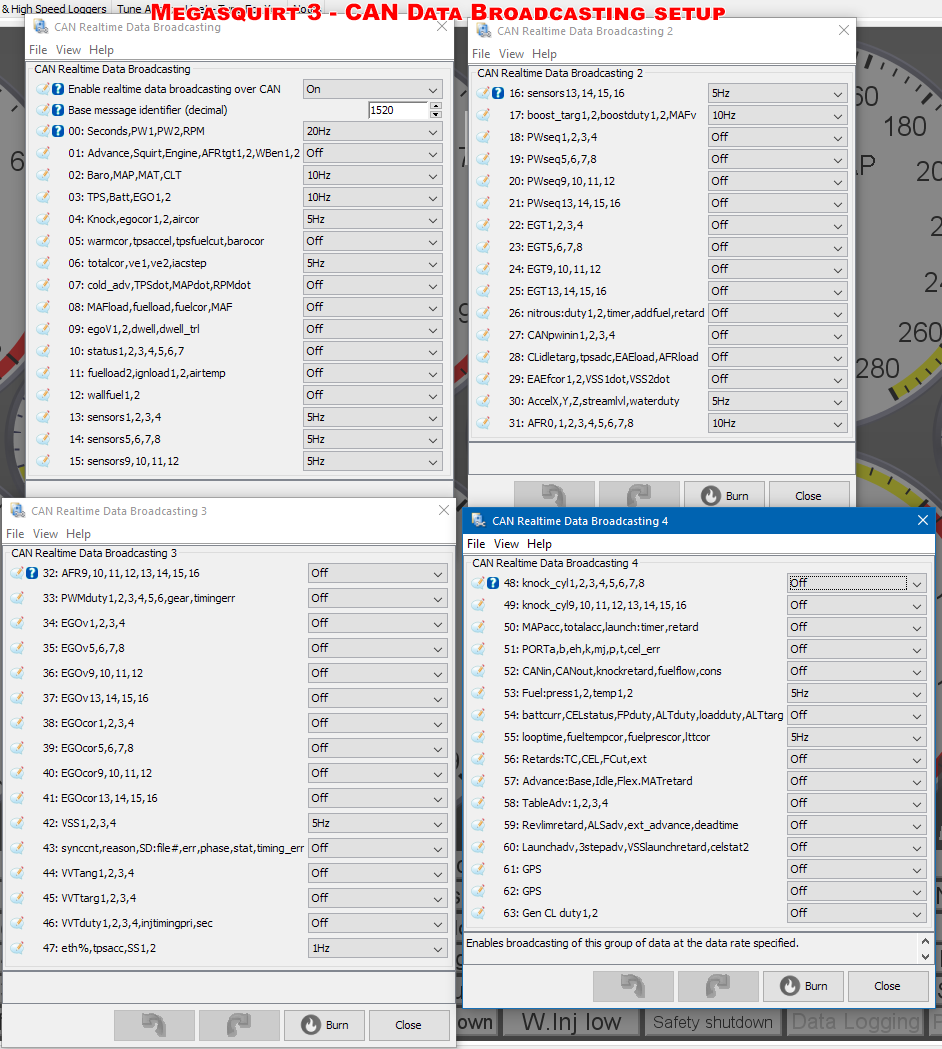Screen dimensions: 942x1049
Task: Open rate dropdown for 48: knock_cyl1,2,3,4,5,6,7,8
Action: point(856,583)
